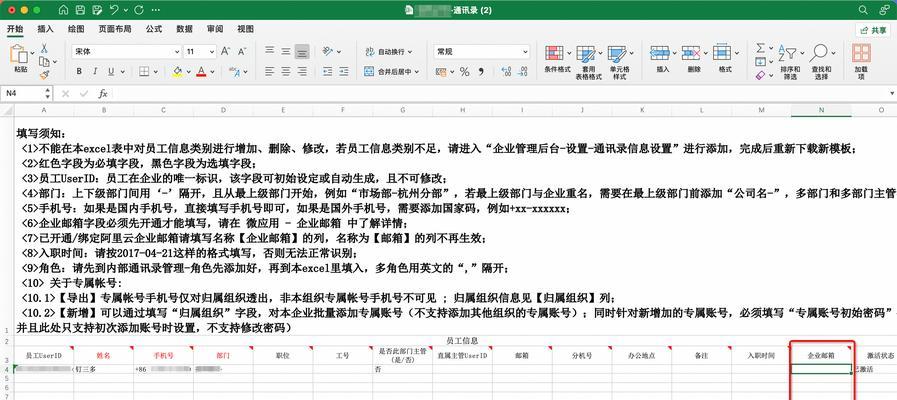
Task: Switch to the 页面布局 (Page Layout) tab
Action: (x=114, y=29)
